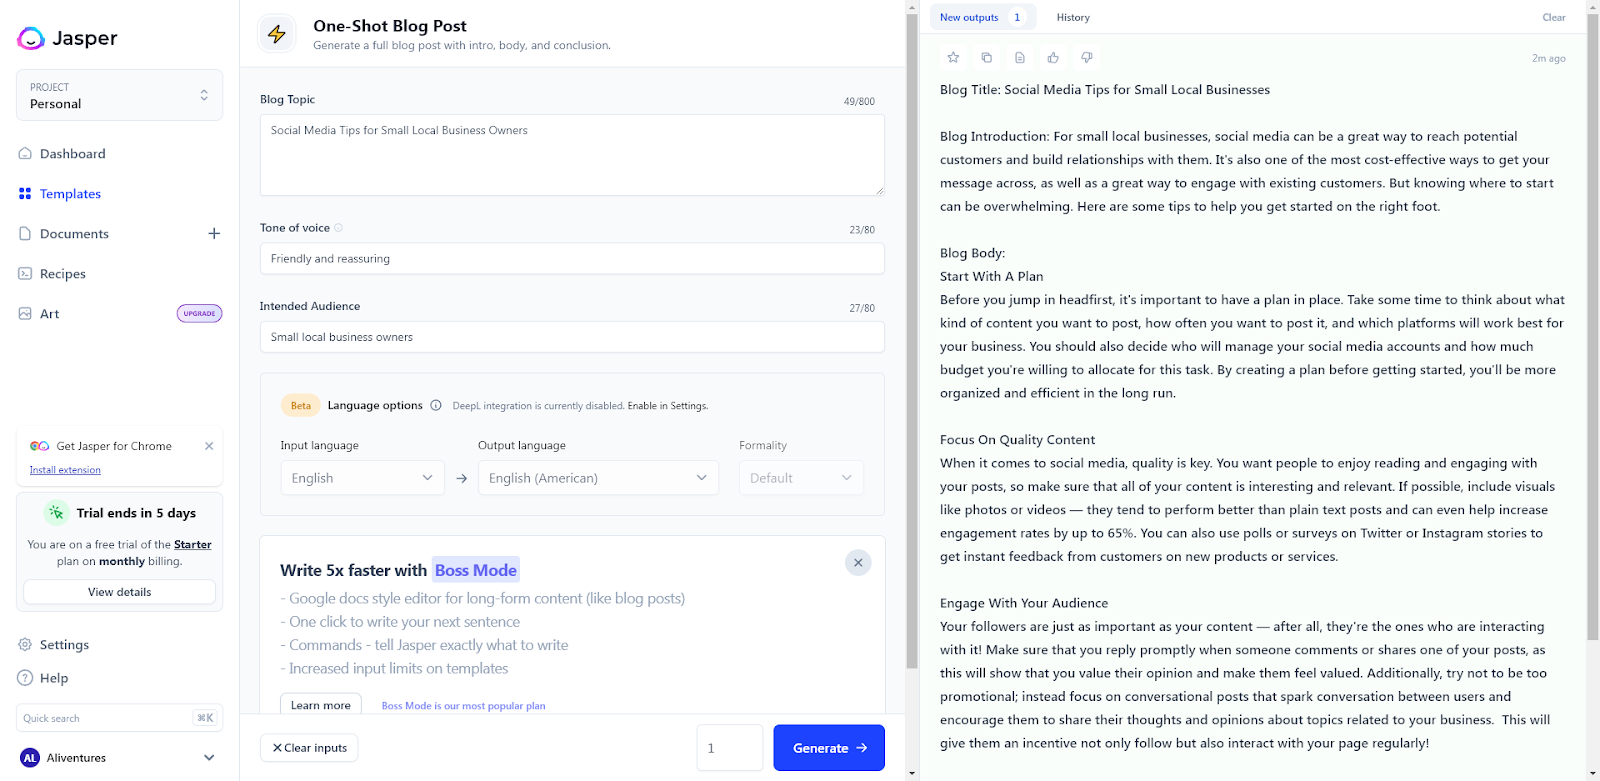Click Install extension for Jasper Chrome
This screenshot has width=1600, height=781.
point(65,469)
